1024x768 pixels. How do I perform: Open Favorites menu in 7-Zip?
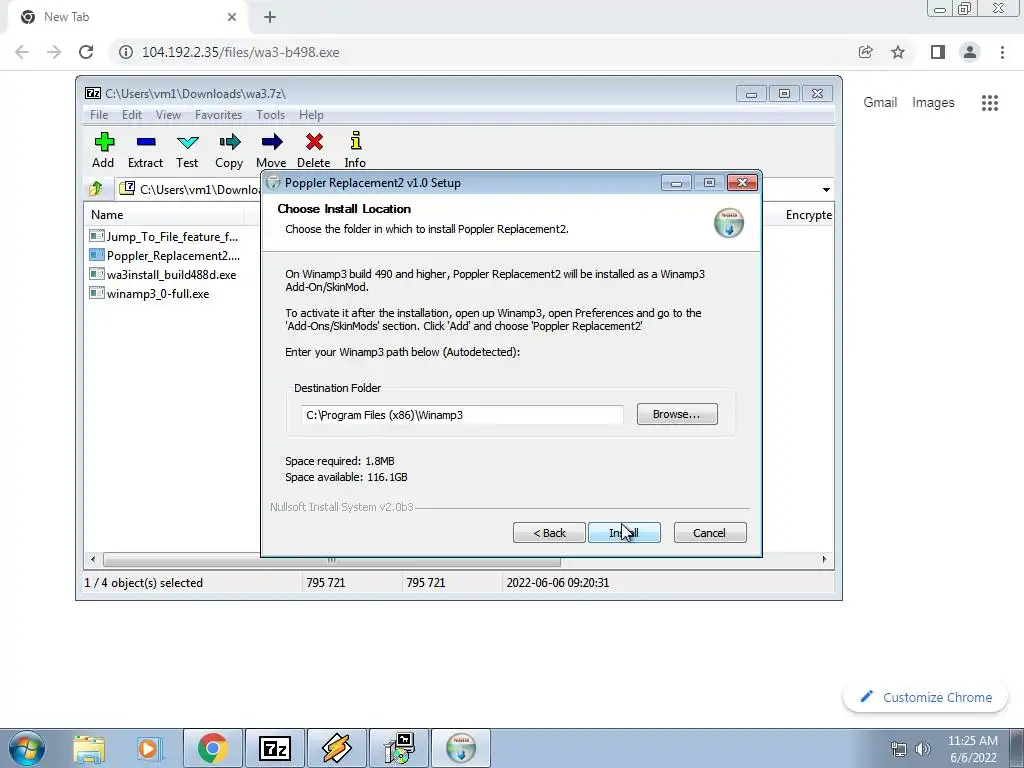point(218,115)
